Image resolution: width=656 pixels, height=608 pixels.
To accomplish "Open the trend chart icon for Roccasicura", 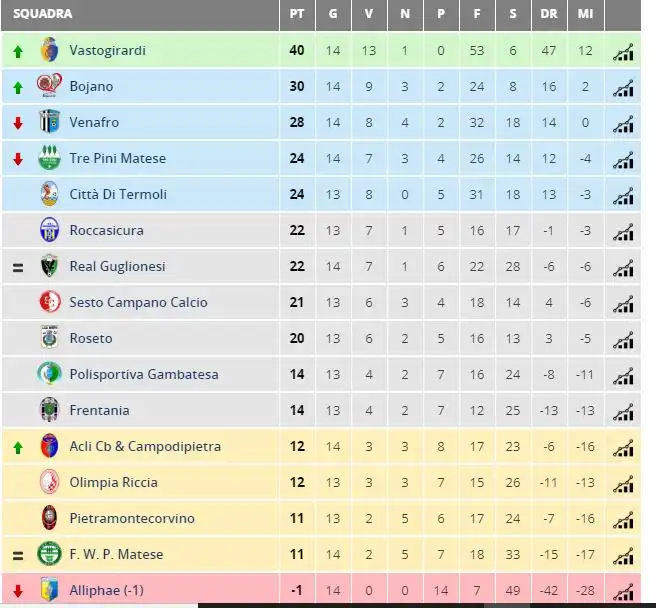I will tap(623, 231).
